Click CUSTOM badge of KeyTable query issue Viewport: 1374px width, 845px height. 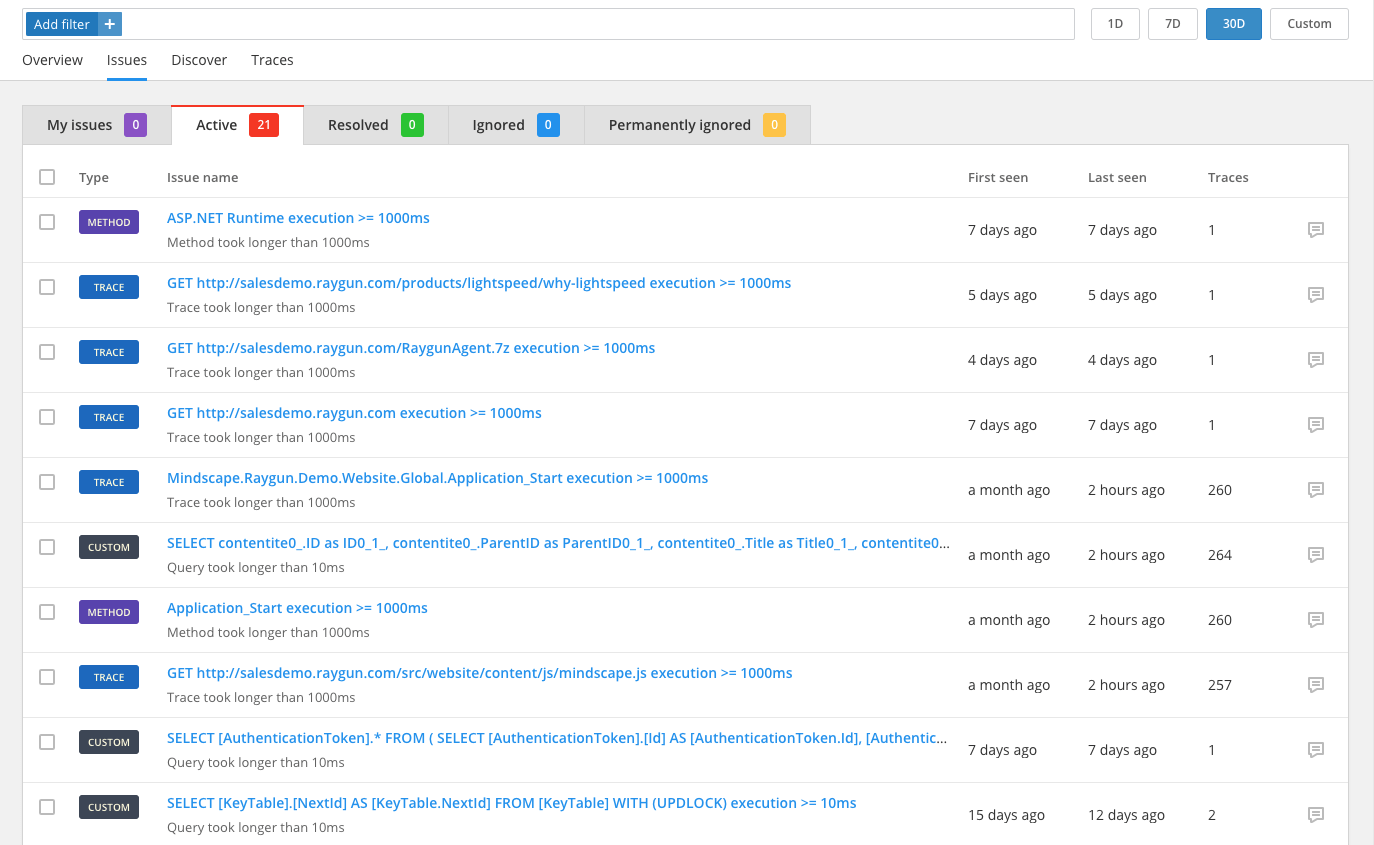109,807
